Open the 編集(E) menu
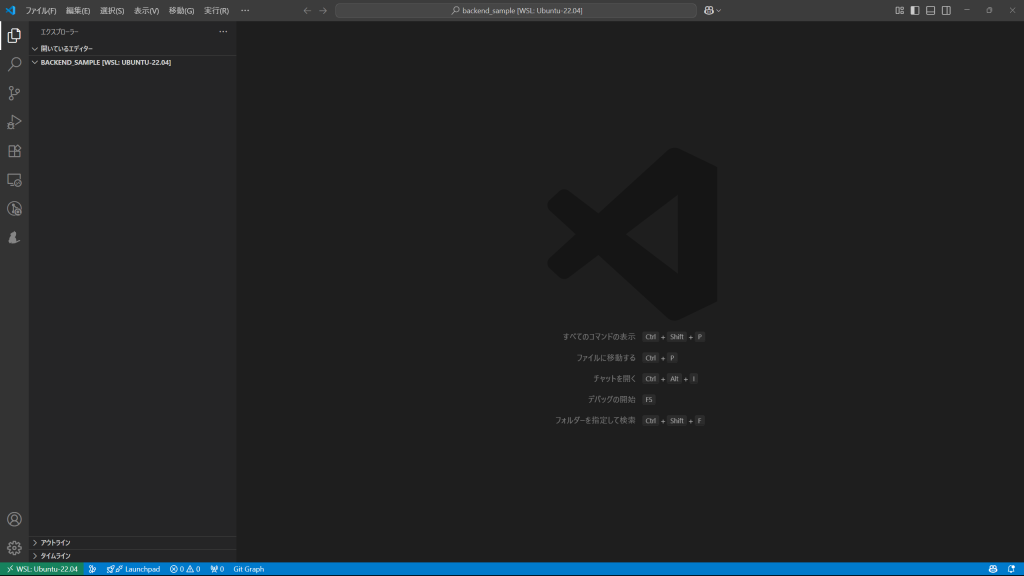Screen dimensions: 1024x576 (78, 10)
